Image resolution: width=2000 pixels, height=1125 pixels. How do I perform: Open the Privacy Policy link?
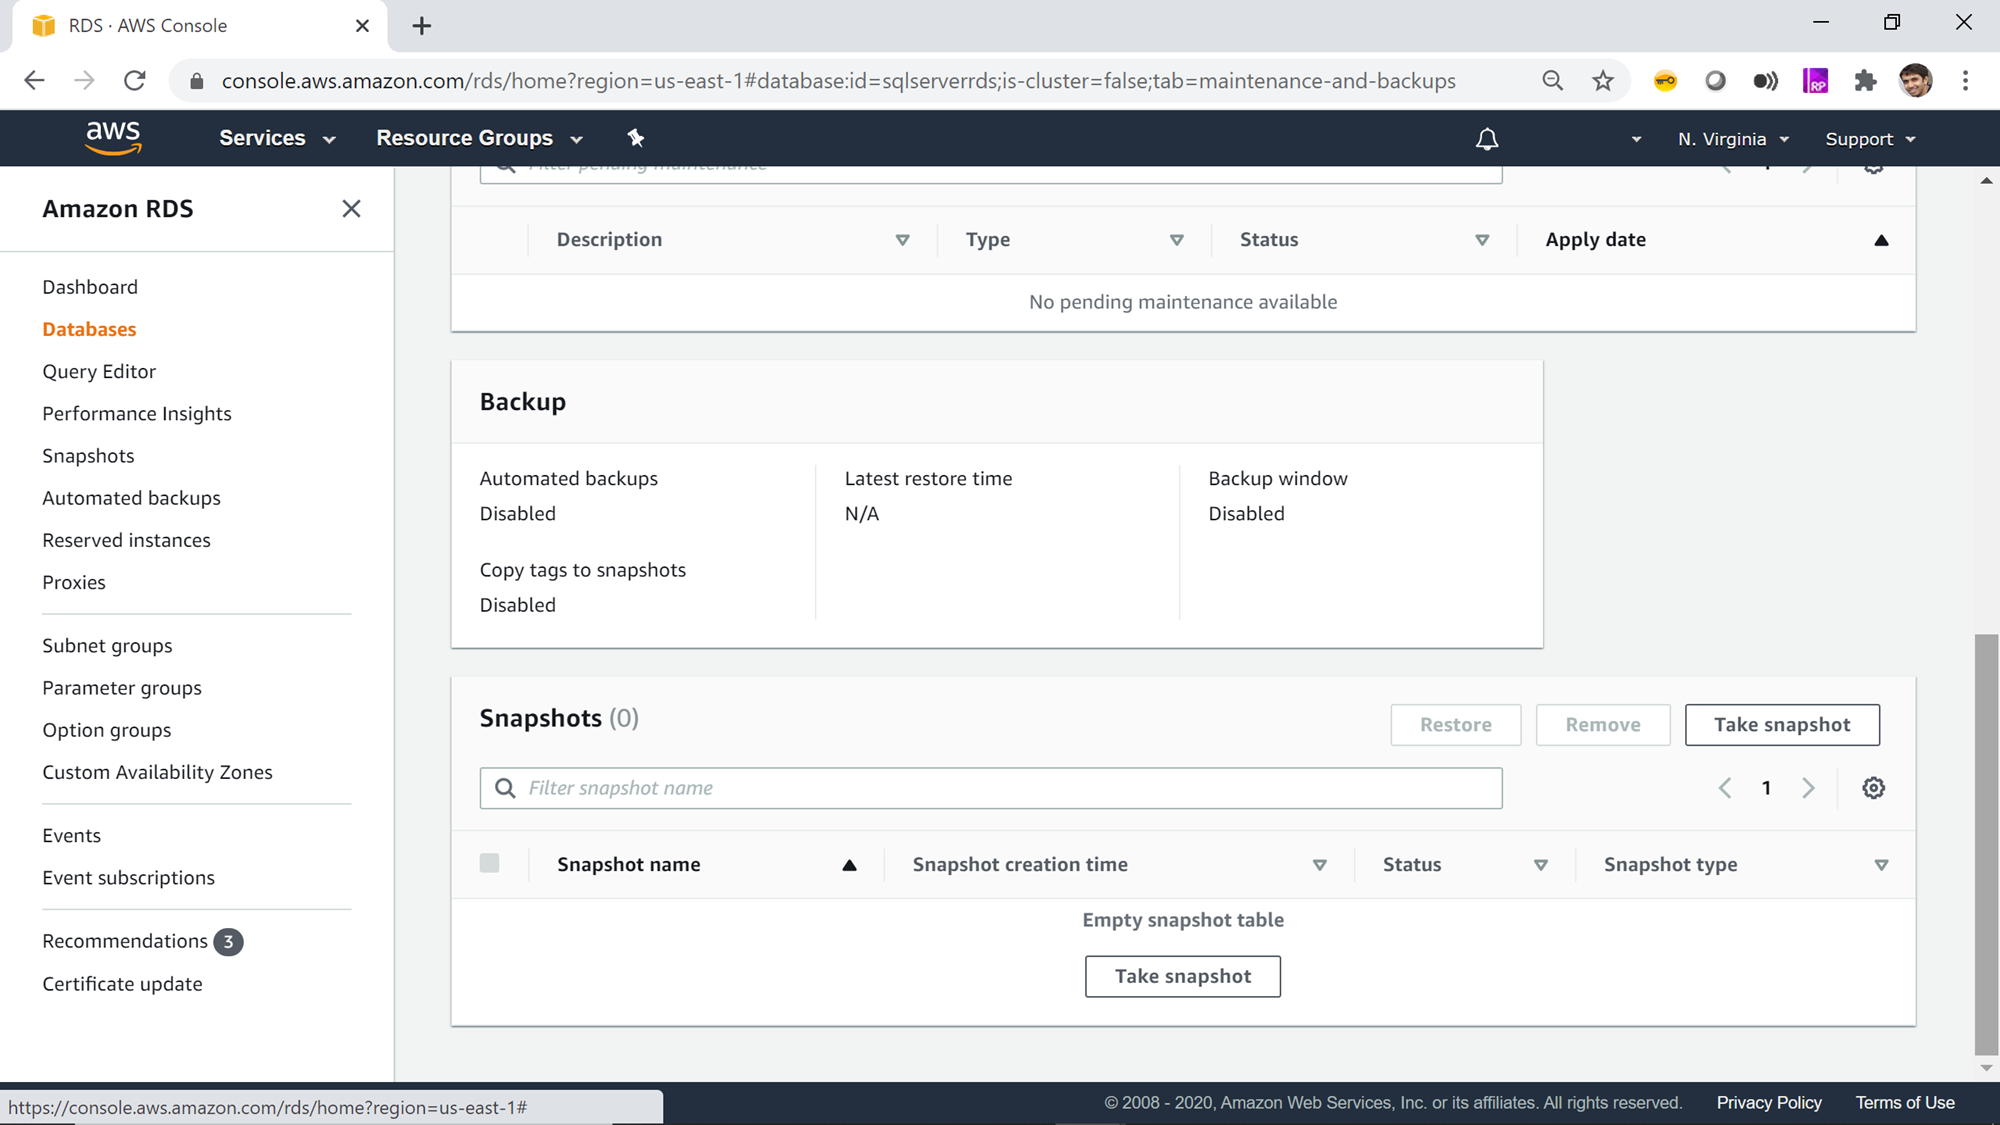pyautogui.click(x=1768, y=1102)
